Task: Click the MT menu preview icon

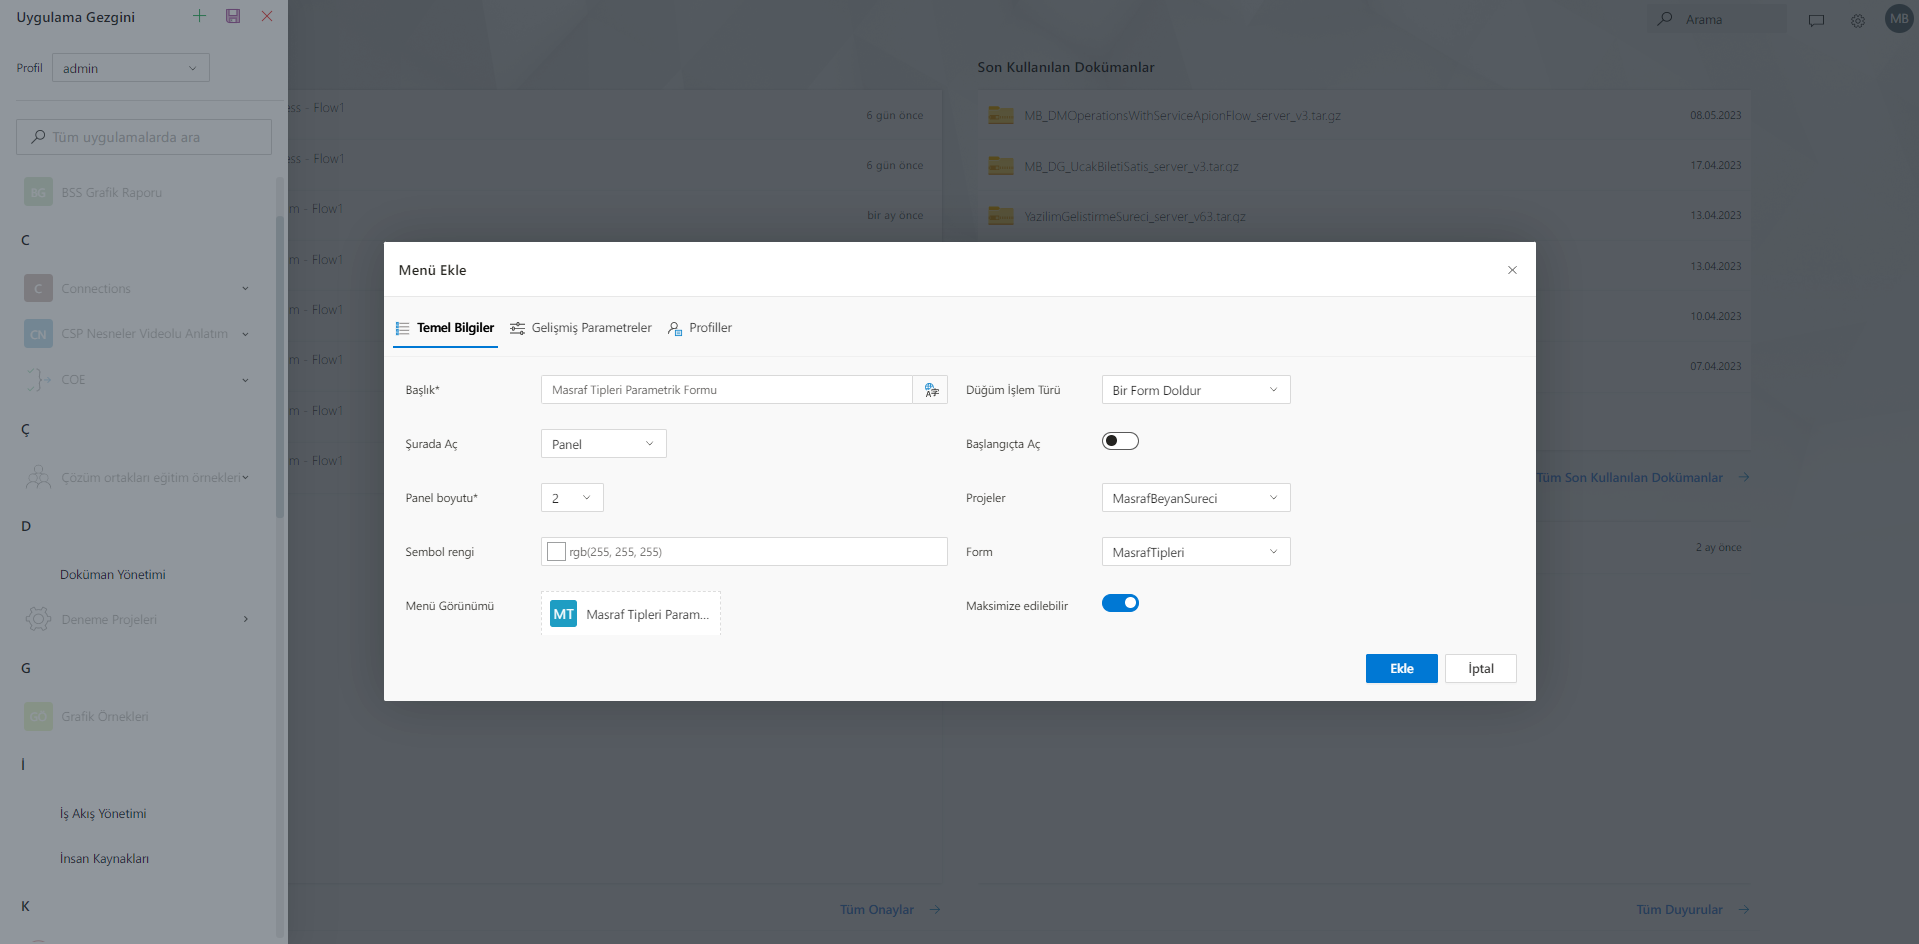Action: coord(564,614)
